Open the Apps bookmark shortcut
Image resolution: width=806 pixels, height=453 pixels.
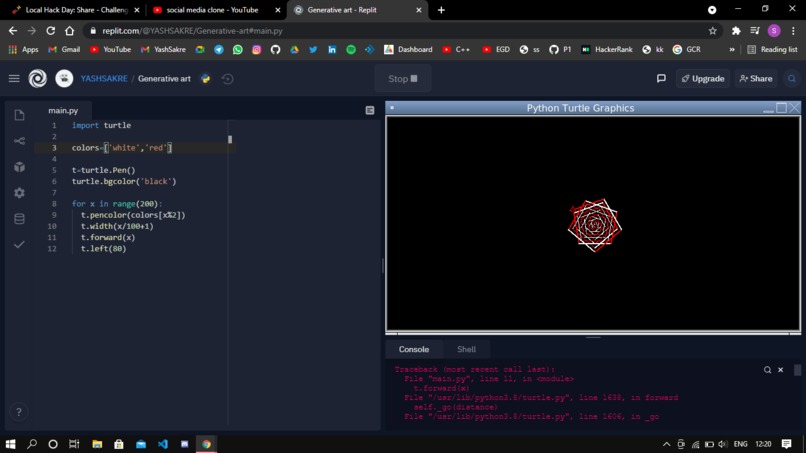click(23, 49)
